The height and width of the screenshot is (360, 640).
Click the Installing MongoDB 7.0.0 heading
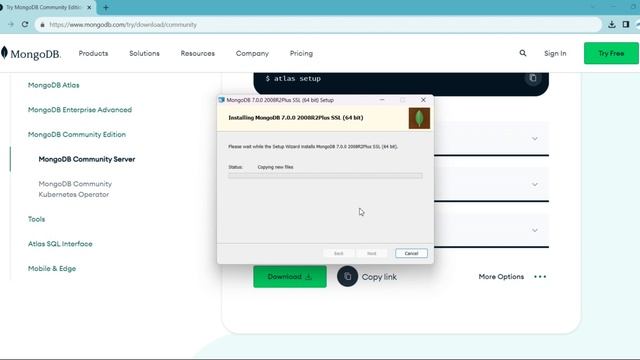click(x=296, y=118)
